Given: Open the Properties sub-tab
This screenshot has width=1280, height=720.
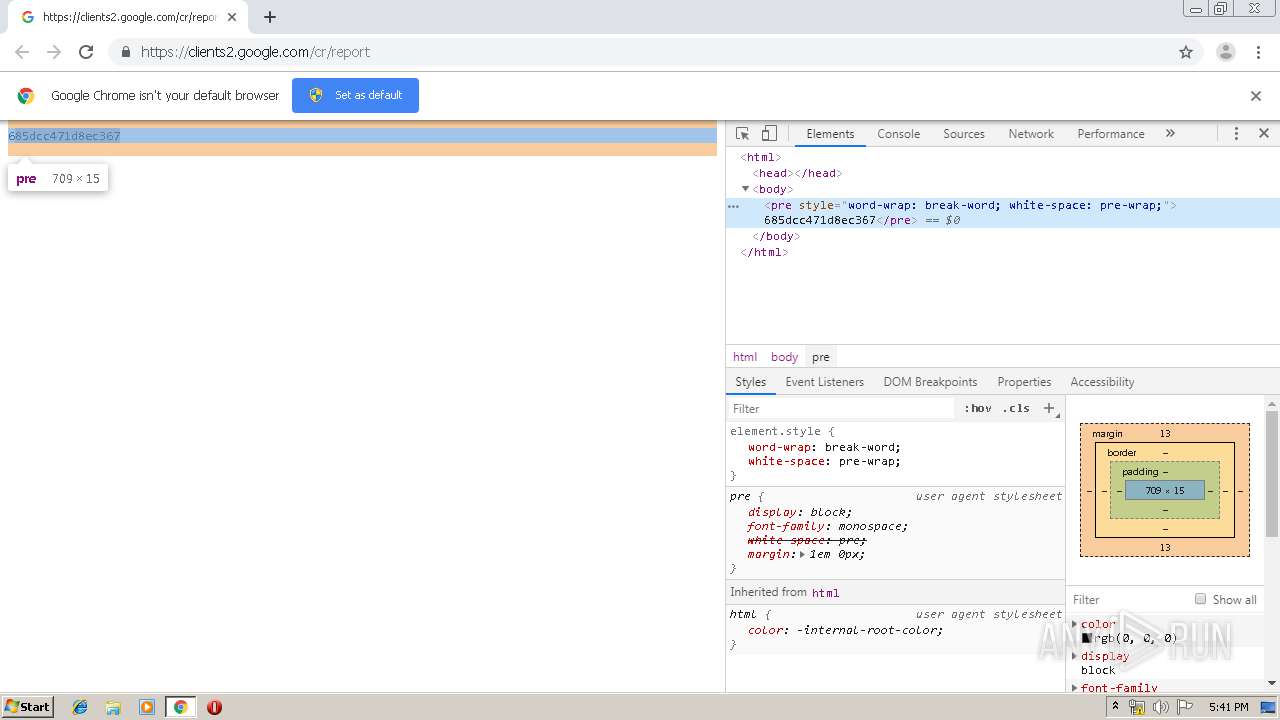Looking at the screenshot, I should tap(1024, 382).
